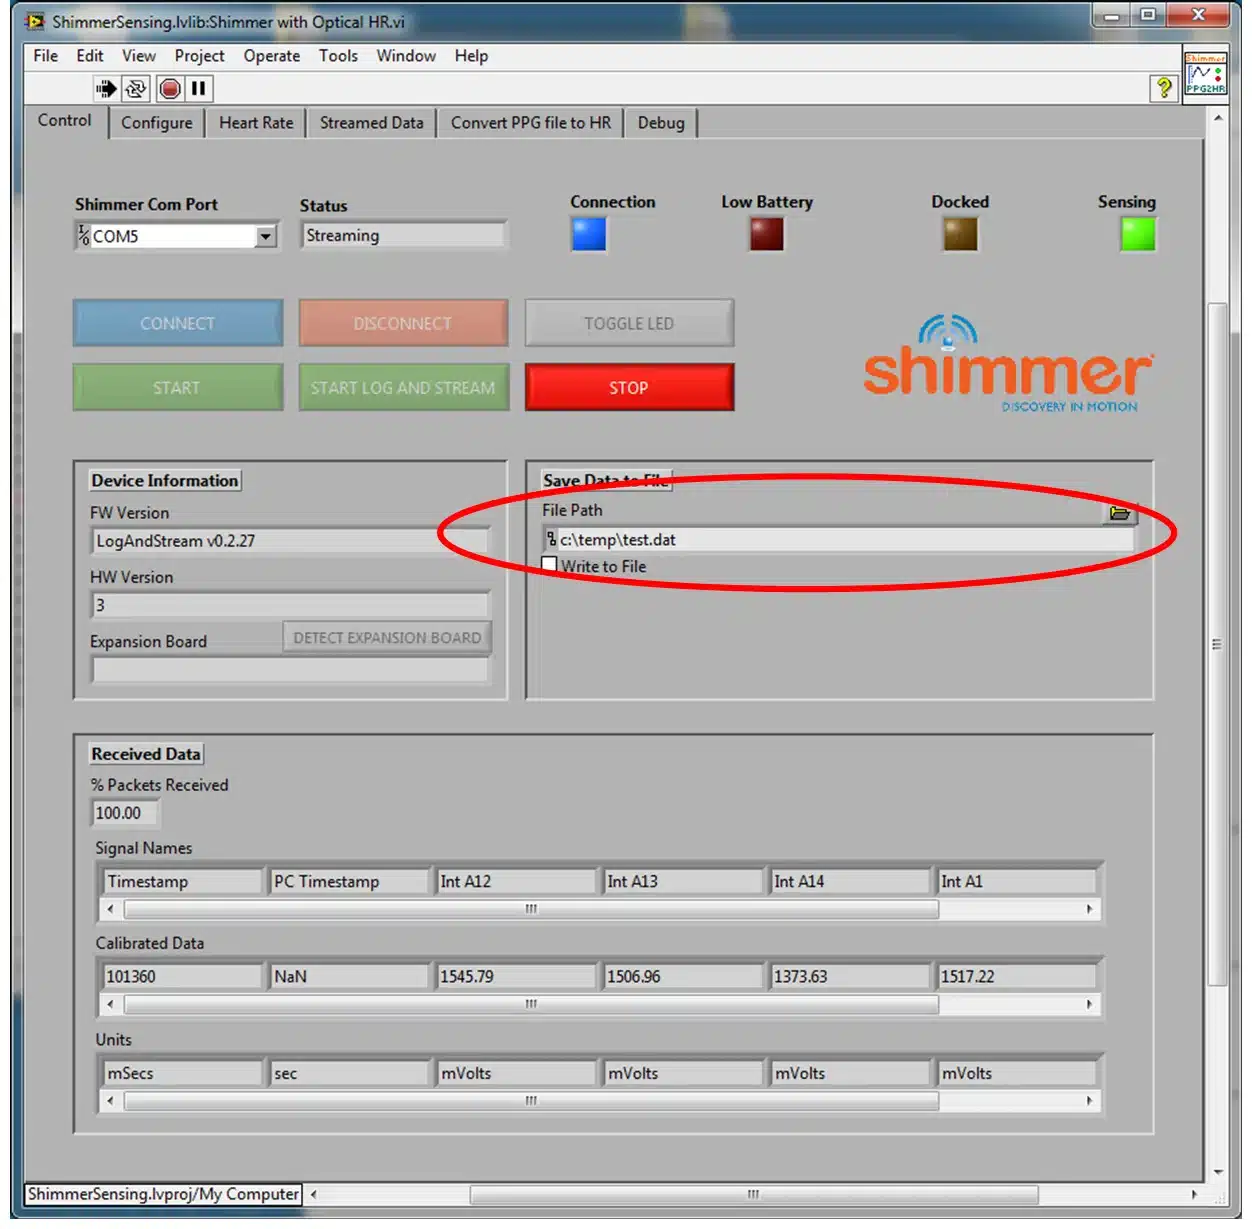The height and width of the screenshot is (1229, 1252).
Task: Click the Abort Execution red stop icon
Action: point(171,89)
